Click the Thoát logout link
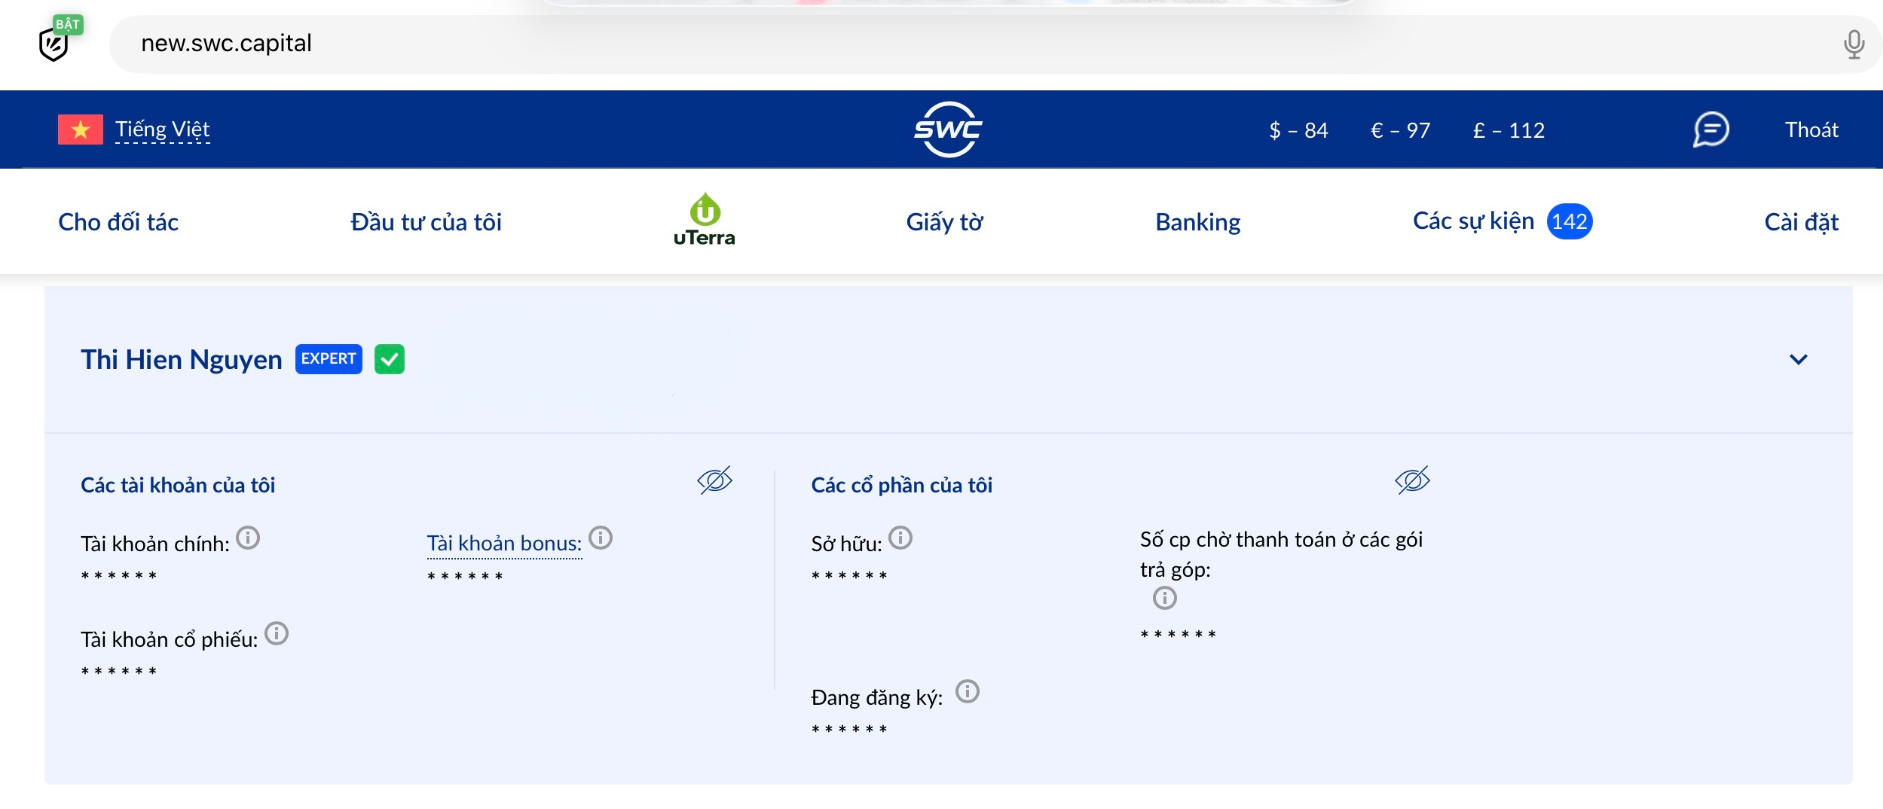Screen dimensions: 1883x809 click(x=1811, y=130)
